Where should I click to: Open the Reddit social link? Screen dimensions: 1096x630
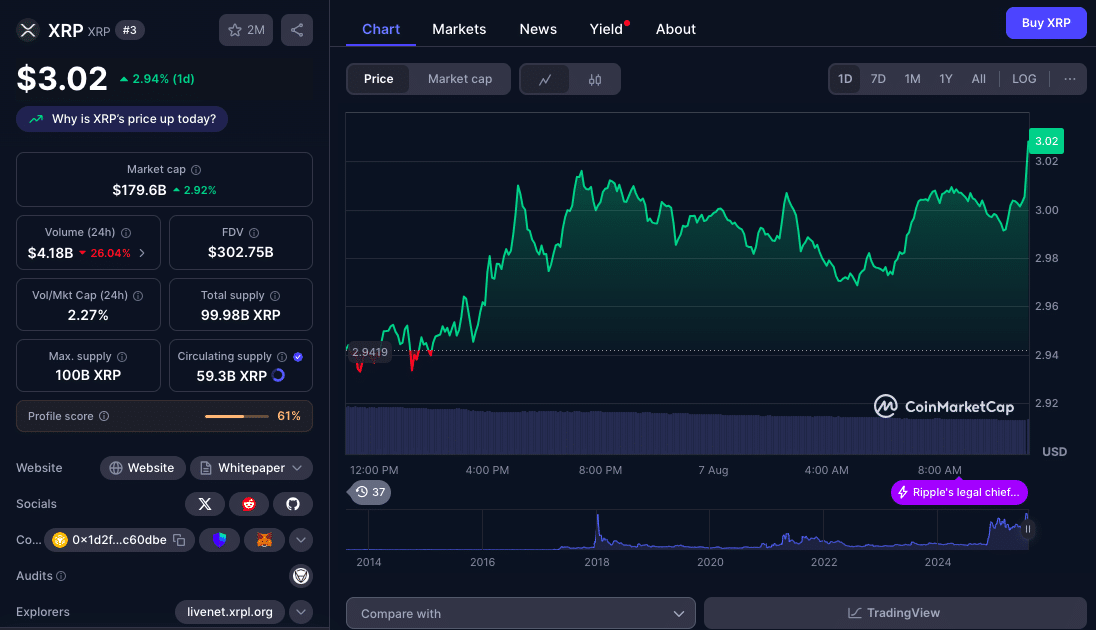coord(249,504)
